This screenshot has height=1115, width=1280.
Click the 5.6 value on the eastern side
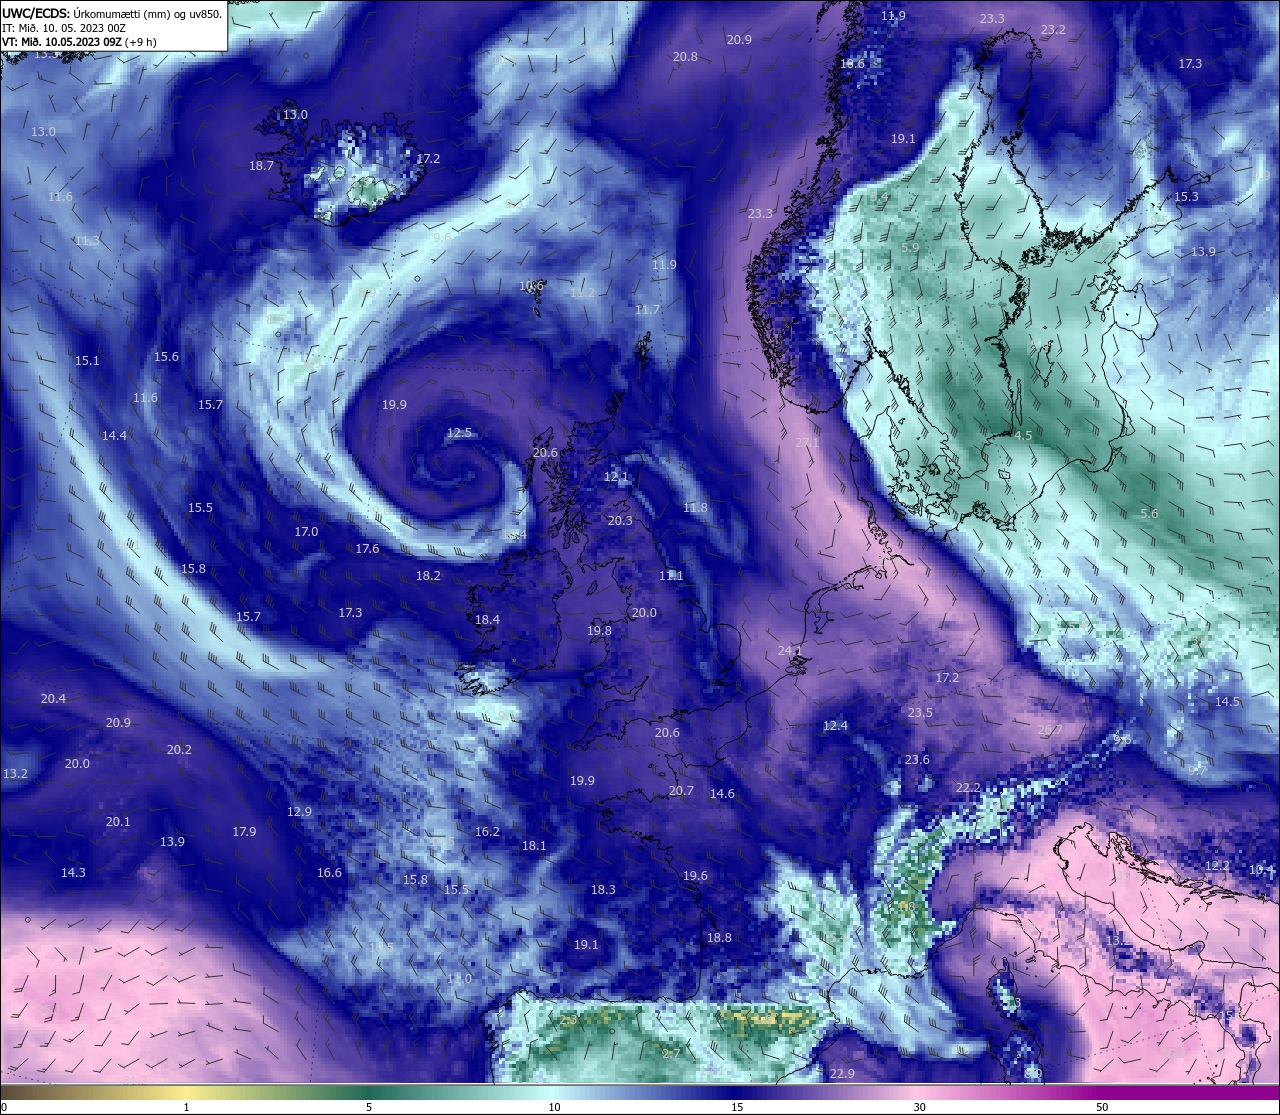coord(1149,514)
